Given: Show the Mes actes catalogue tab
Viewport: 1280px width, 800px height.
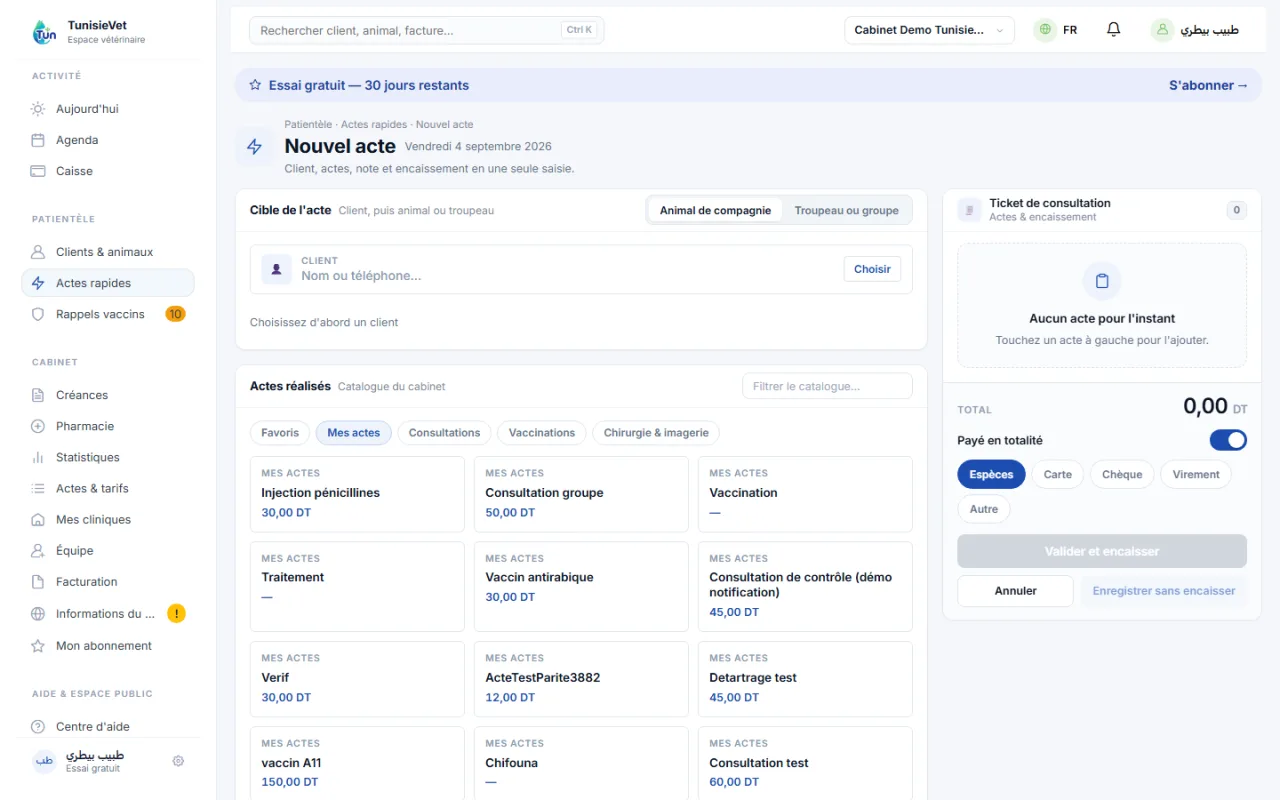Looking at the screenshot, I should tap(354, 433).
